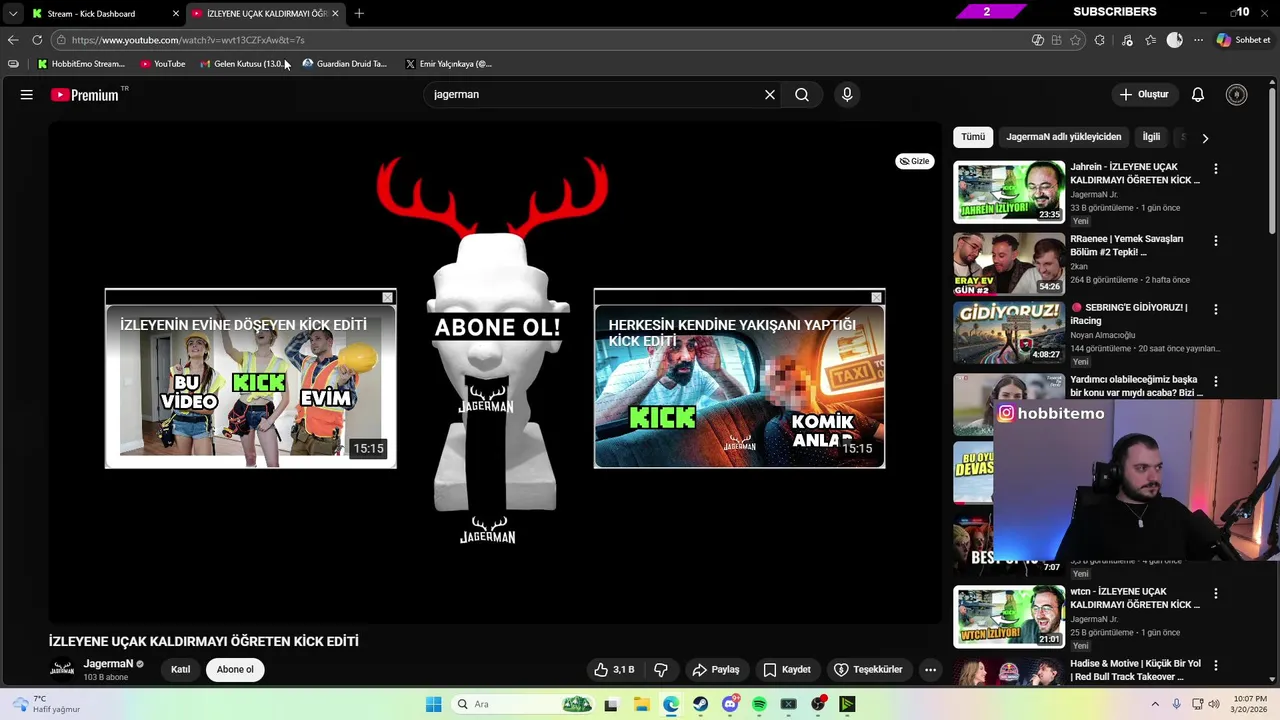Clear the jagerman search text
Image resolution: width=1280 pixels, height=720 pixels.
tap(770, 94)
